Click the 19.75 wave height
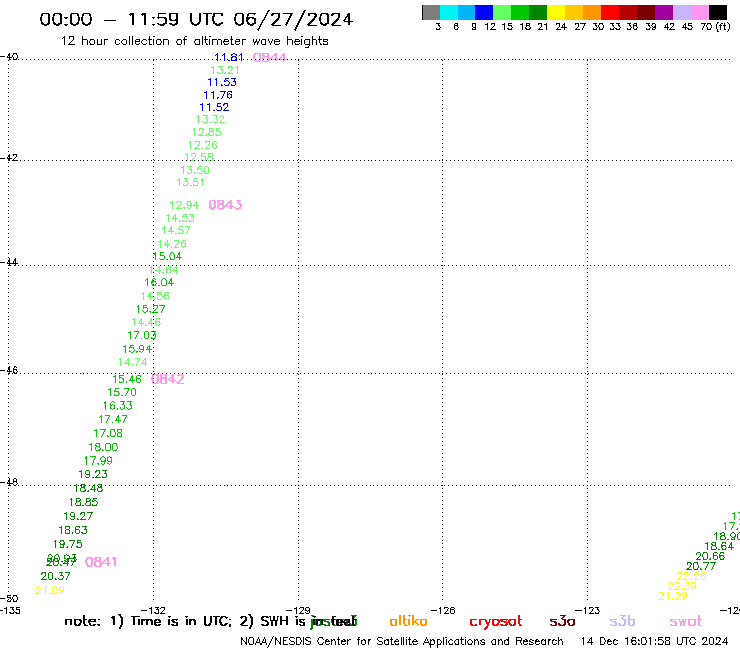 pyautogui.click(x=67, y=544)
